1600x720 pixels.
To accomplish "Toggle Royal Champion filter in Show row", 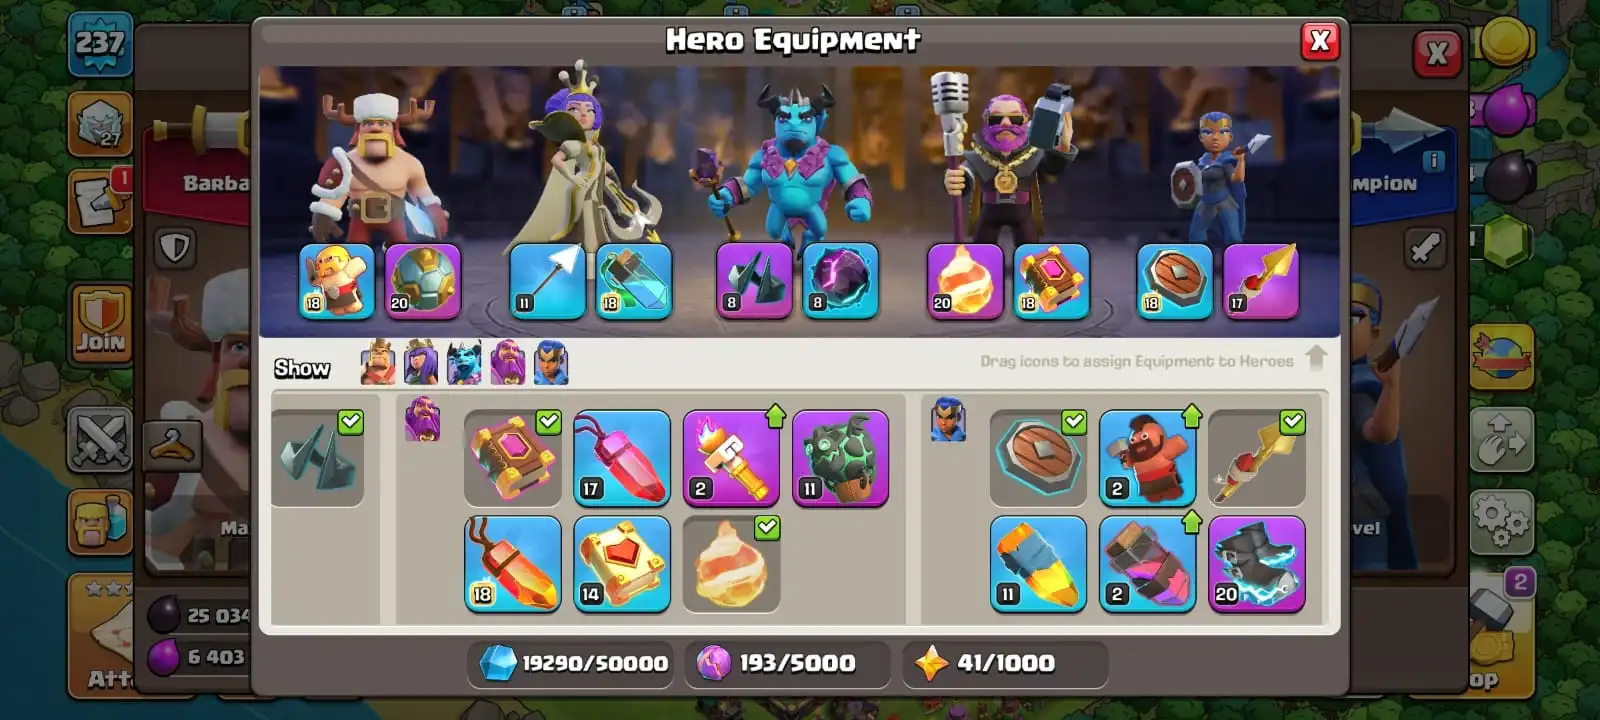I will tap(551, 362).
